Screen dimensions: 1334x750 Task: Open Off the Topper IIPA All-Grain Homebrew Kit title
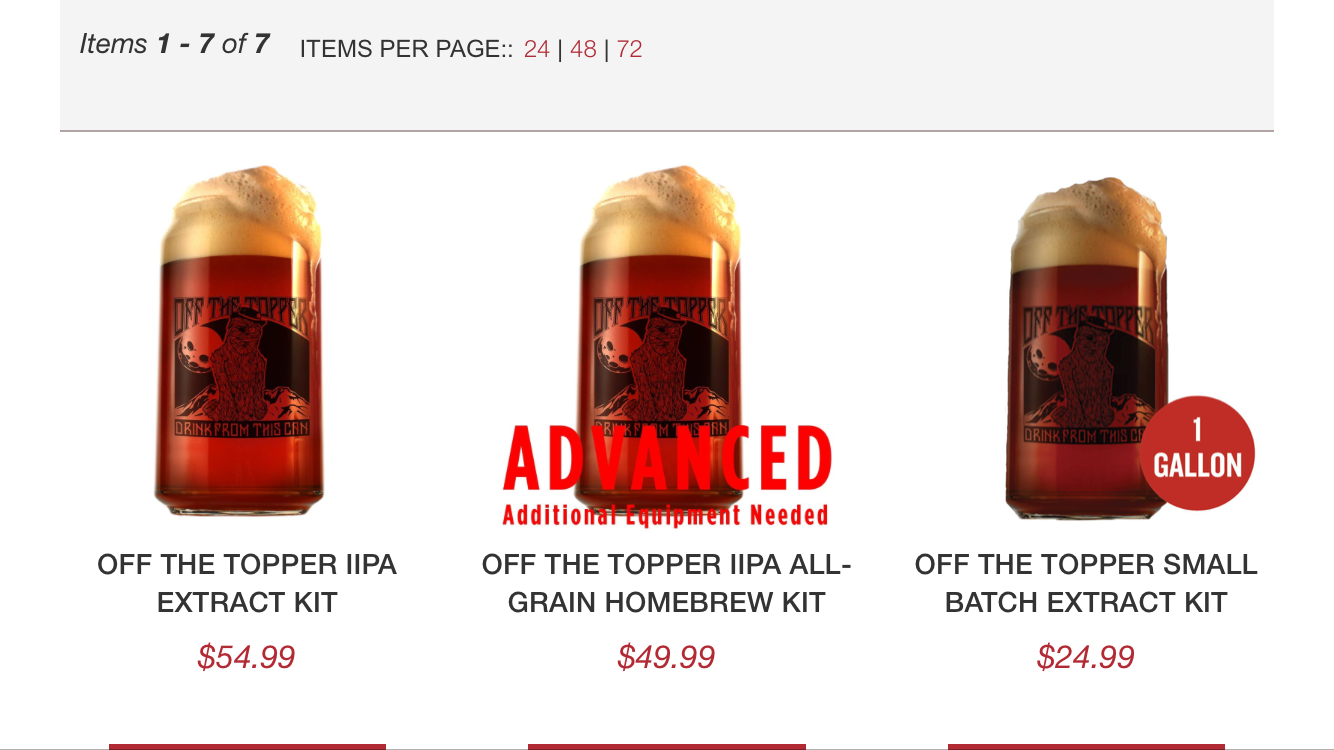point(666,584)
